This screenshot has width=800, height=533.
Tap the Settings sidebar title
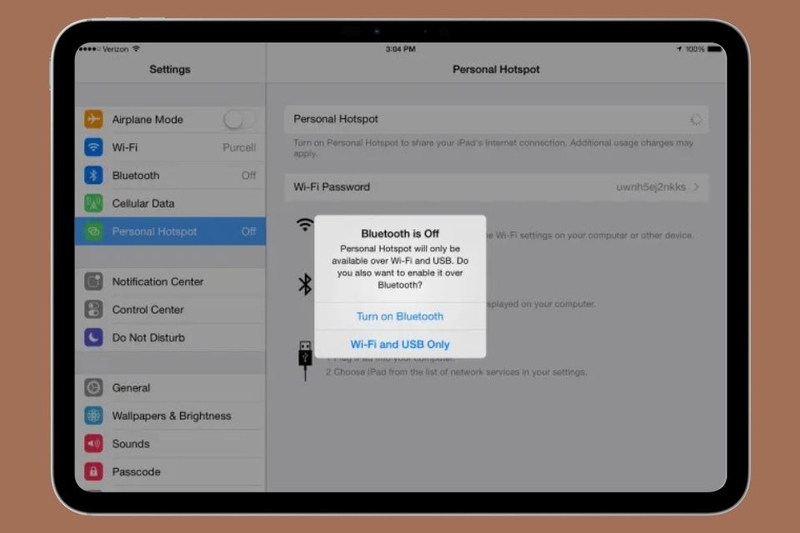[170, 69]
